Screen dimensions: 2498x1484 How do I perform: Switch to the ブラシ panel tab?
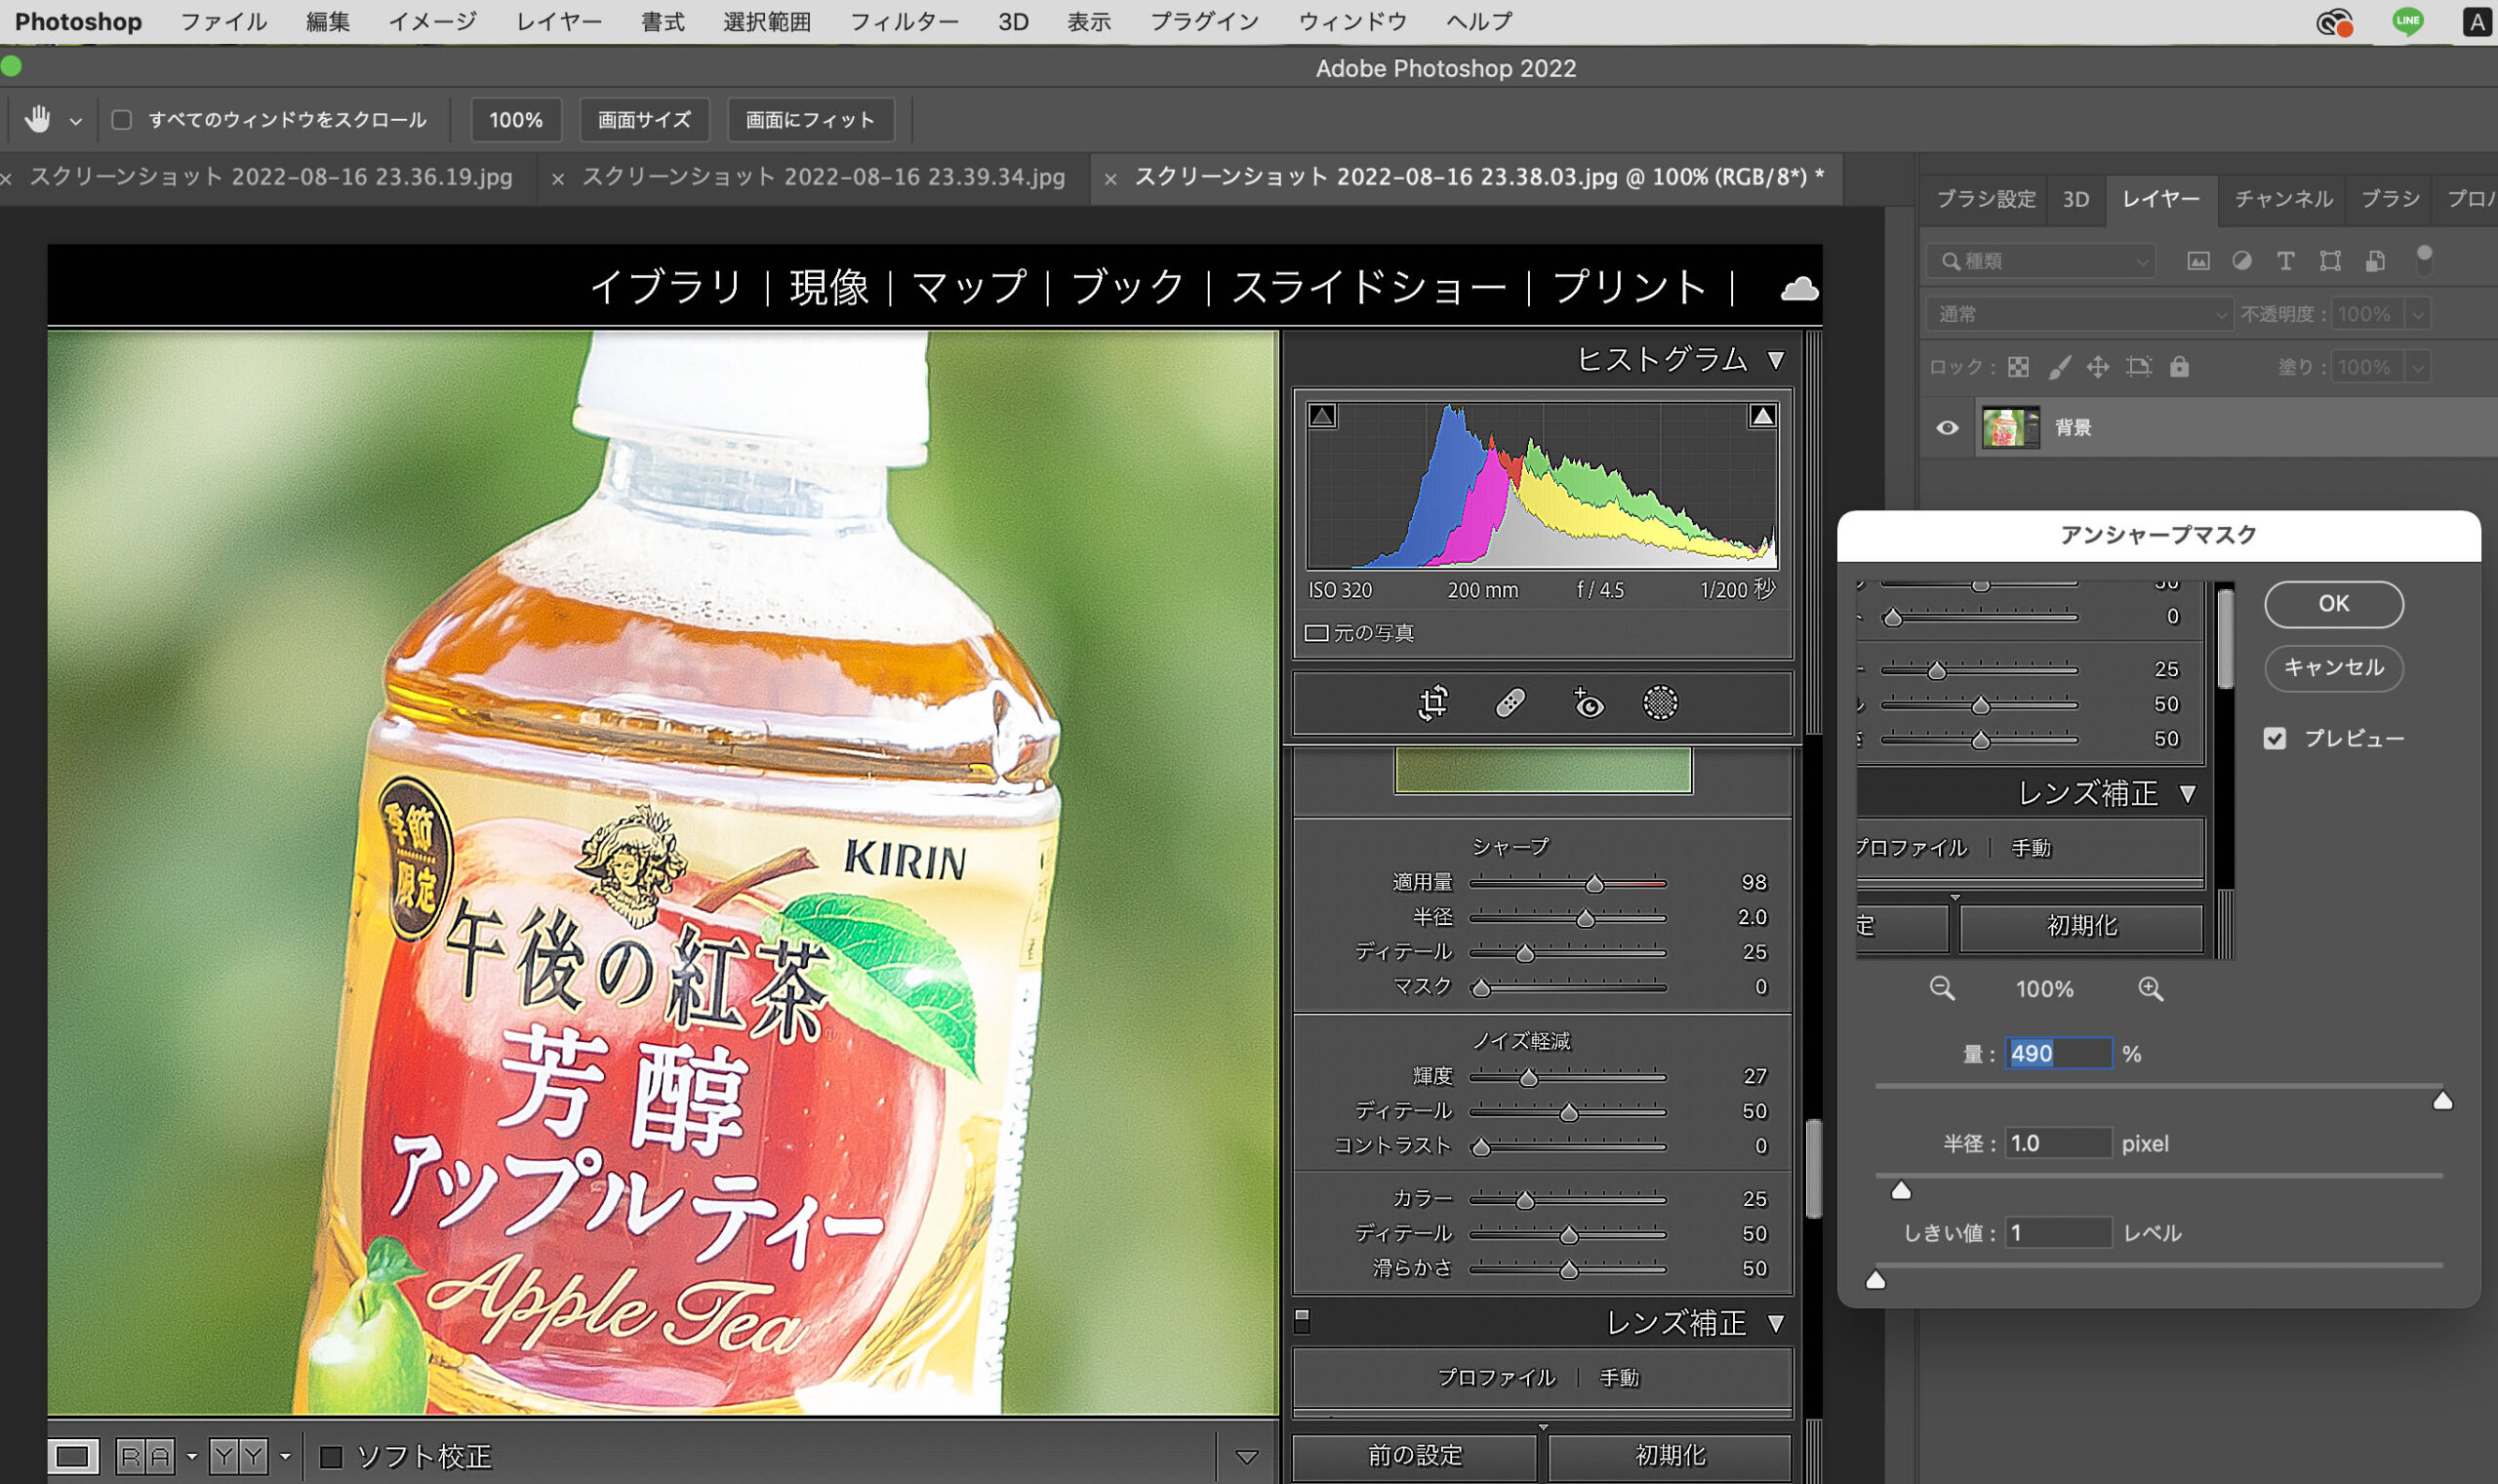(2389, 199)
